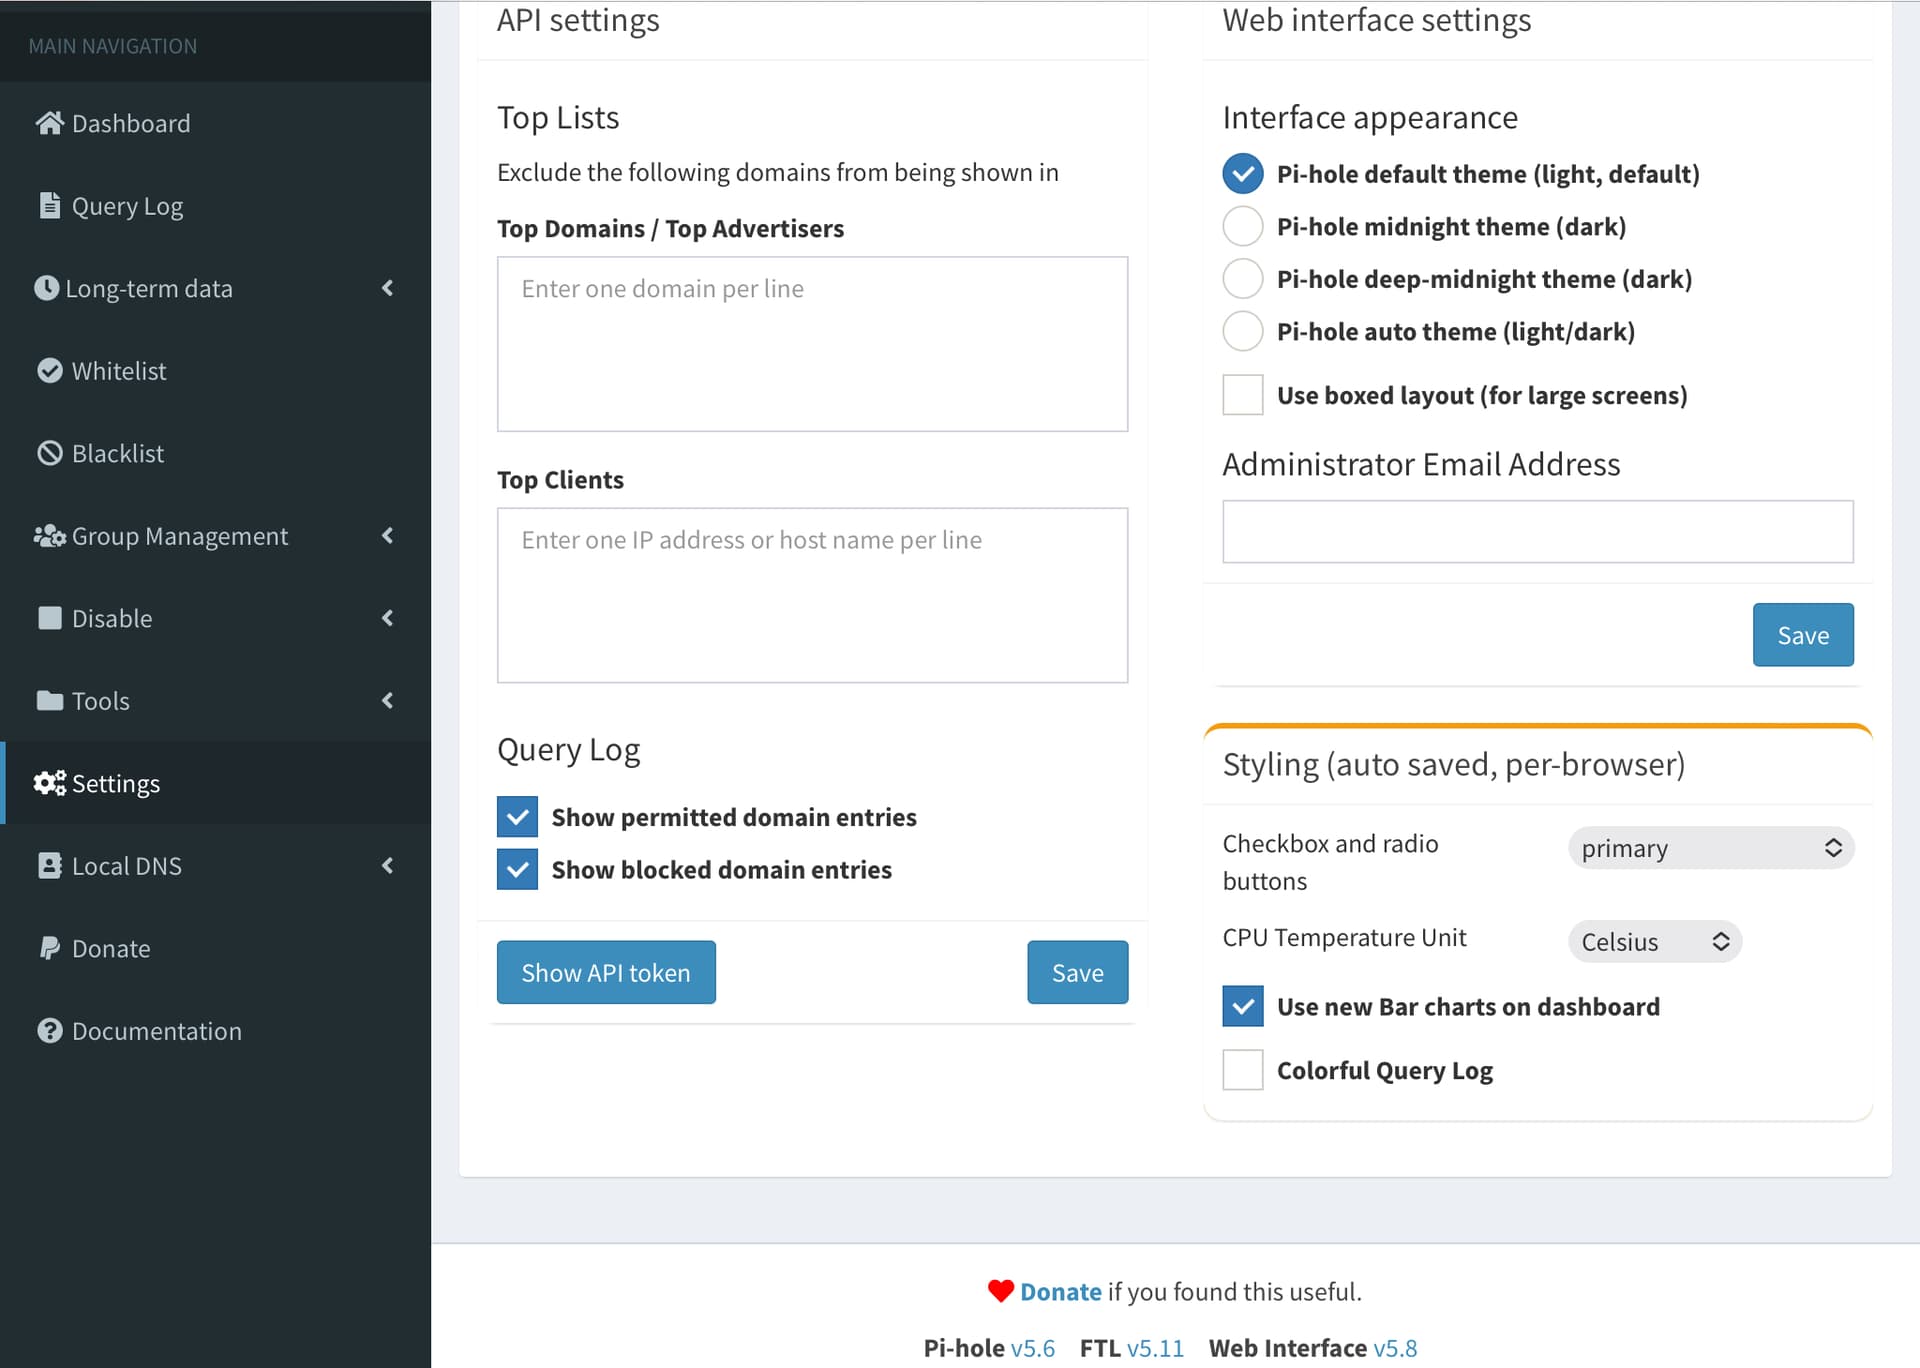Open the checkbox and radio style dropdown
Image resolution: width=1920 pixels, height=1368 pixels.
[x=1710, y=848]
